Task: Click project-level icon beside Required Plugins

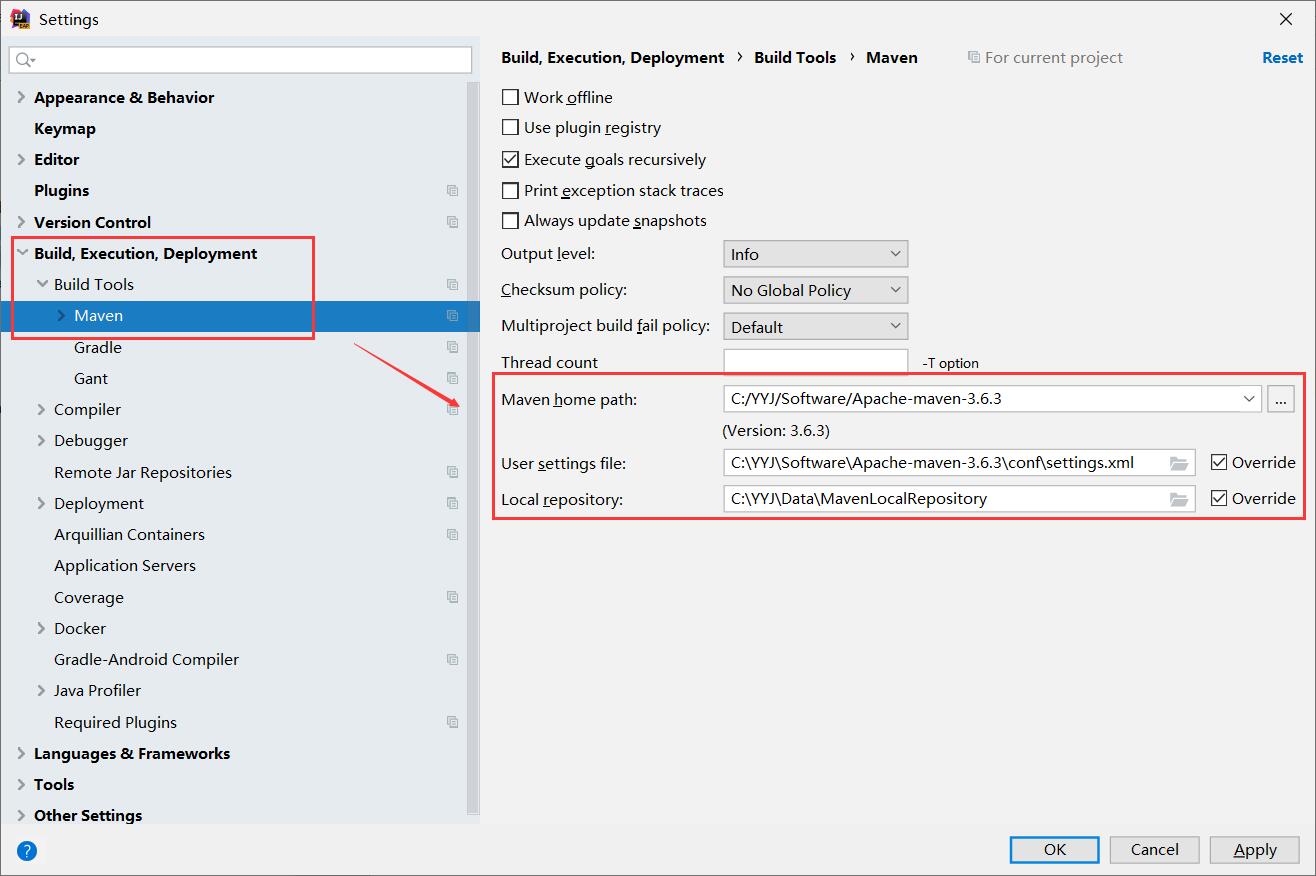Action: coord(452,722)
